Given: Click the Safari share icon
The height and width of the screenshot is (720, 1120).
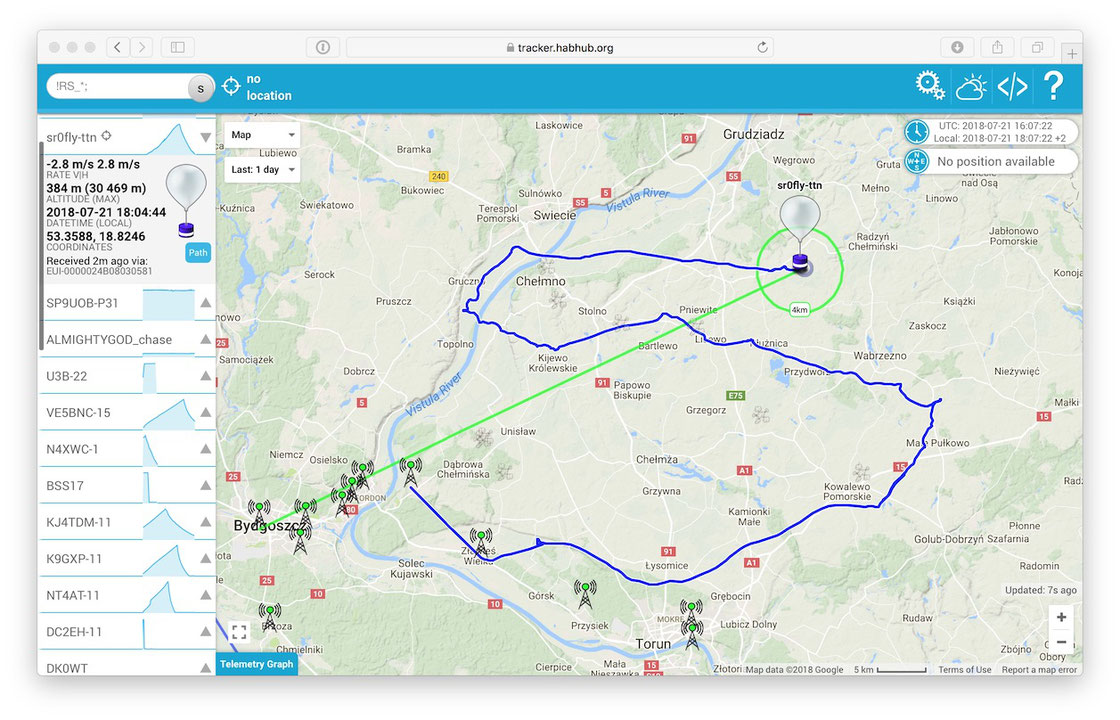Looking at the screenshot, I should click(997, 47).
